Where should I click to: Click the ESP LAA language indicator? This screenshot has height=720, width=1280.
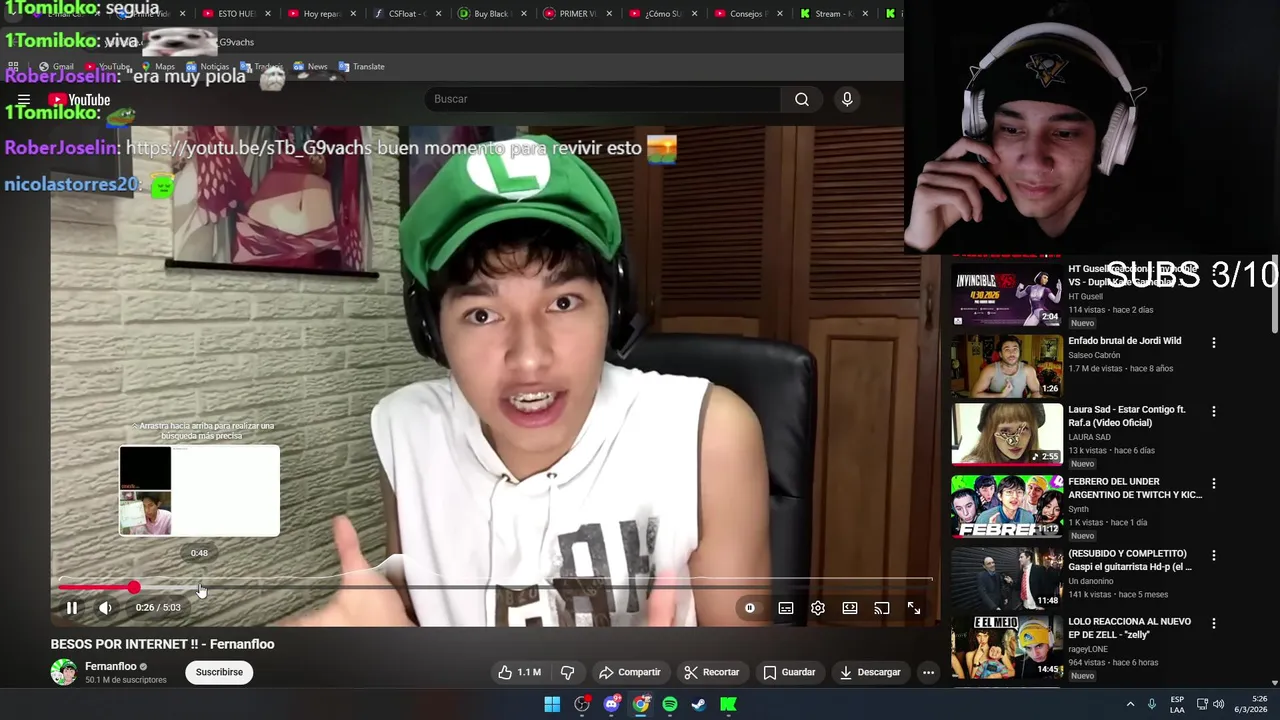tap(1178, 704)
